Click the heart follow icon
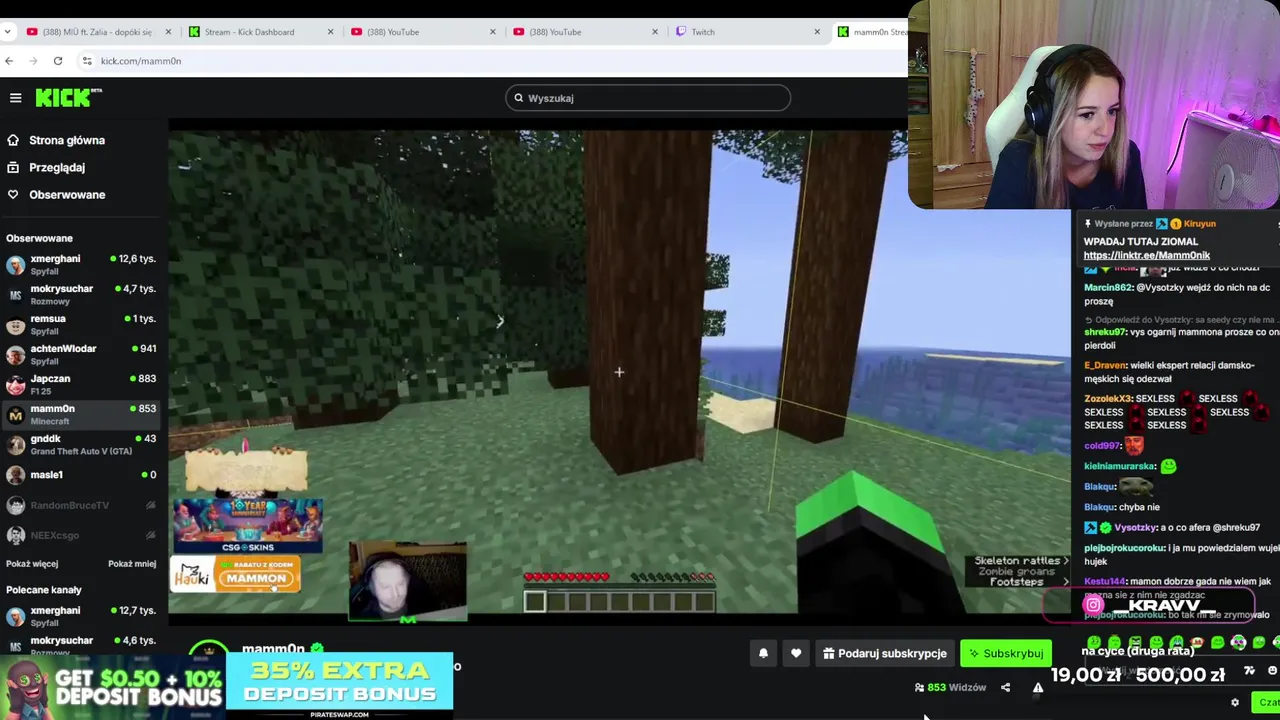This screenshot has width=1280, height=720. coord(796,653)
